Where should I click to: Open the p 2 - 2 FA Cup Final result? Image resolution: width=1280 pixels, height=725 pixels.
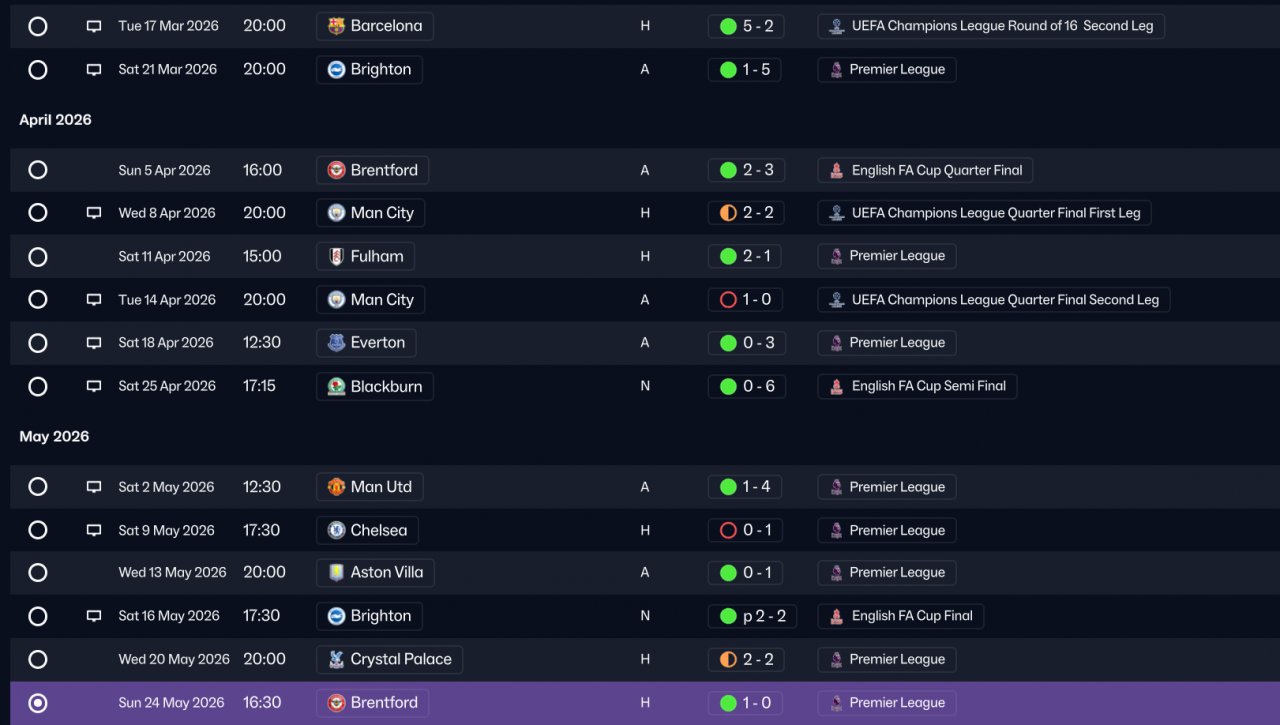tap(752, 616)
